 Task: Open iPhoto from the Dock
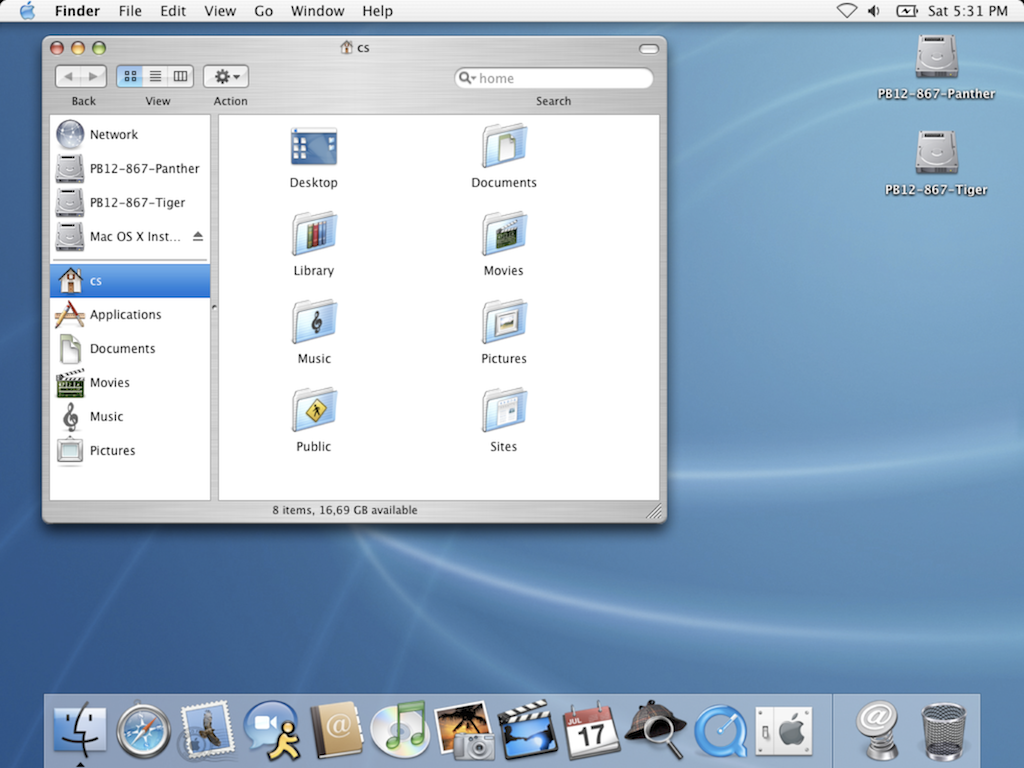pos(464,730)
